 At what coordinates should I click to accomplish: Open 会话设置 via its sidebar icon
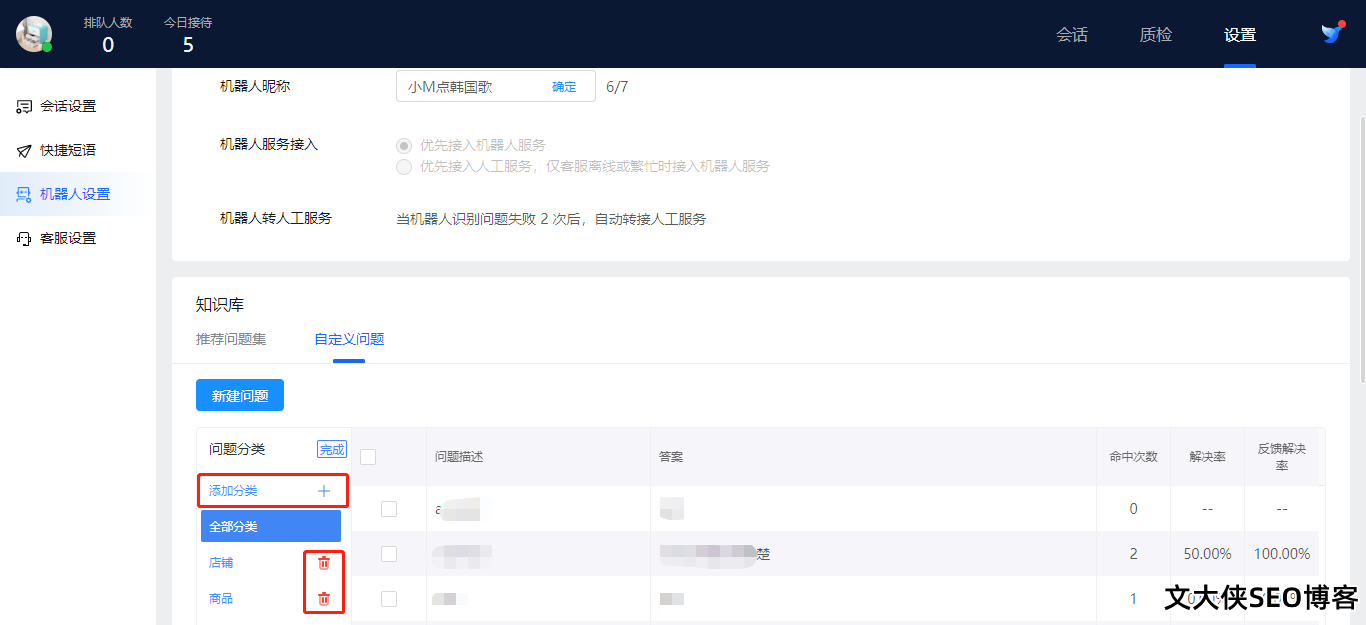[x=23, y=105]
